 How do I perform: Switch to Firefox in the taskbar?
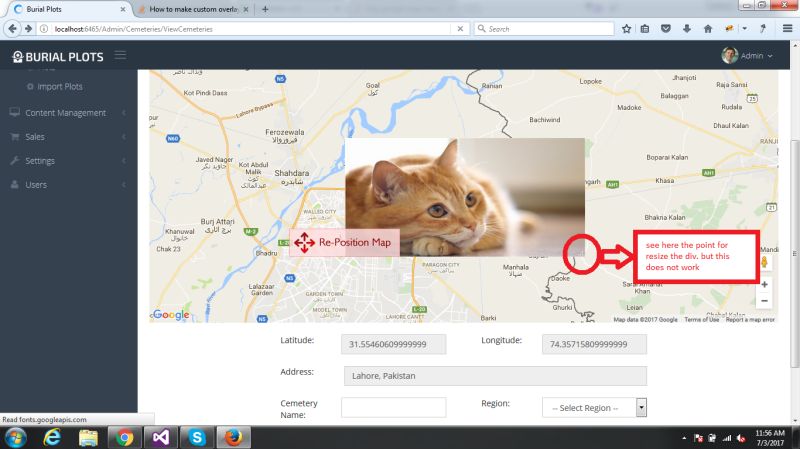click(233, 438)
